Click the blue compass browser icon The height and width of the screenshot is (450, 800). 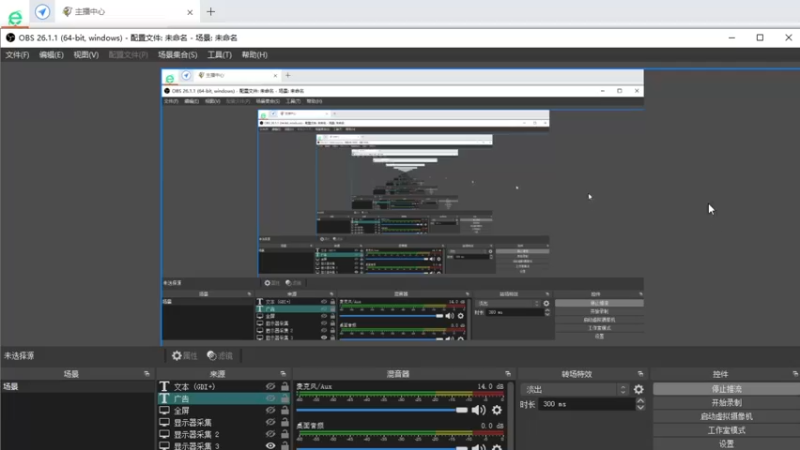[42, 12]
